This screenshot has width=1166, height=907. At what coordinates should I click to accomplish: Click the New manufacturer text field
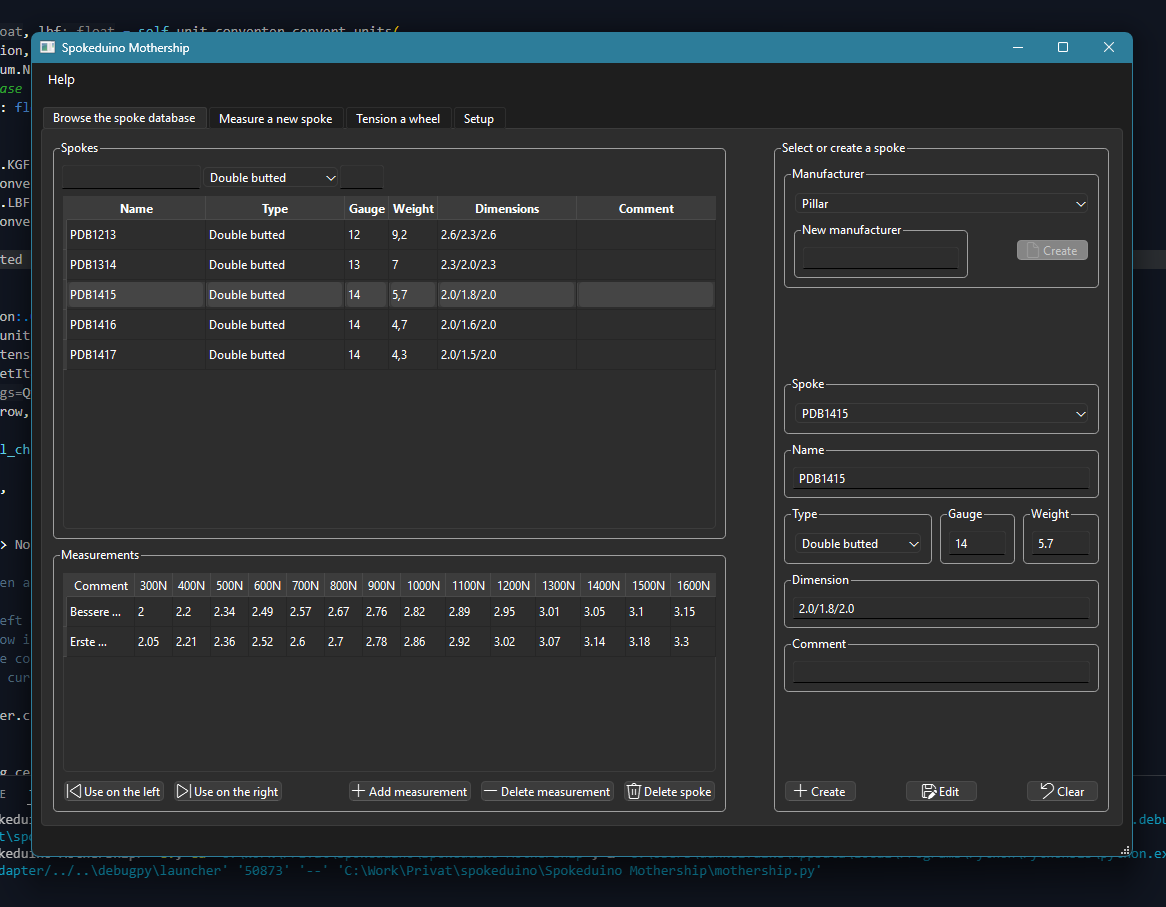(x=880, y=257)
